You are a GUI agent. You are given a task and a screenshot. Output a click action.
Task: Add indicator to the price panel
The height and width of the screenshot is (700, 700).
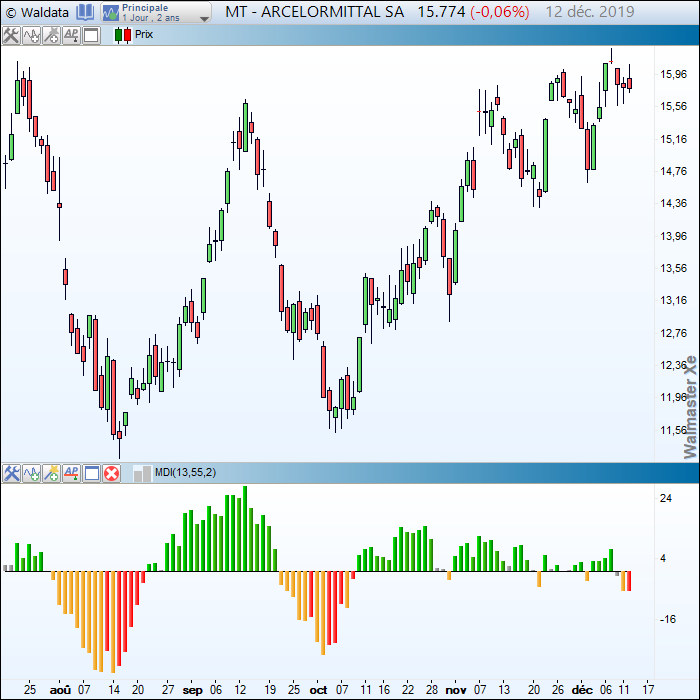pyautogui.click(x=31, y=35)
